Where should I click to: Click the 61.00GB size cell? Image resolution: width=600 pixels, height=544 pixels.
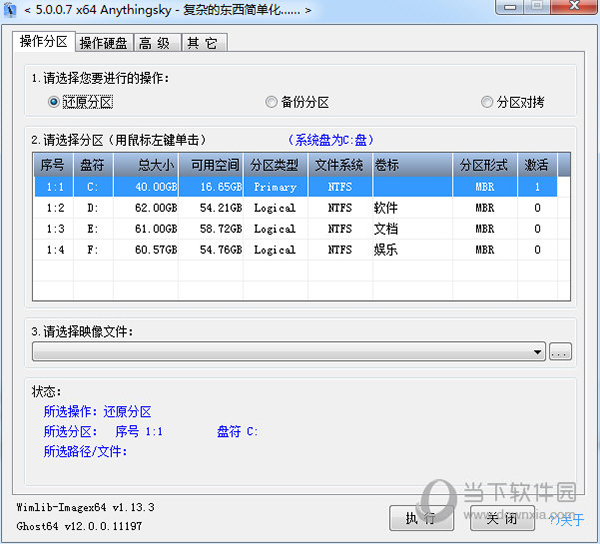tap(146, 229)
